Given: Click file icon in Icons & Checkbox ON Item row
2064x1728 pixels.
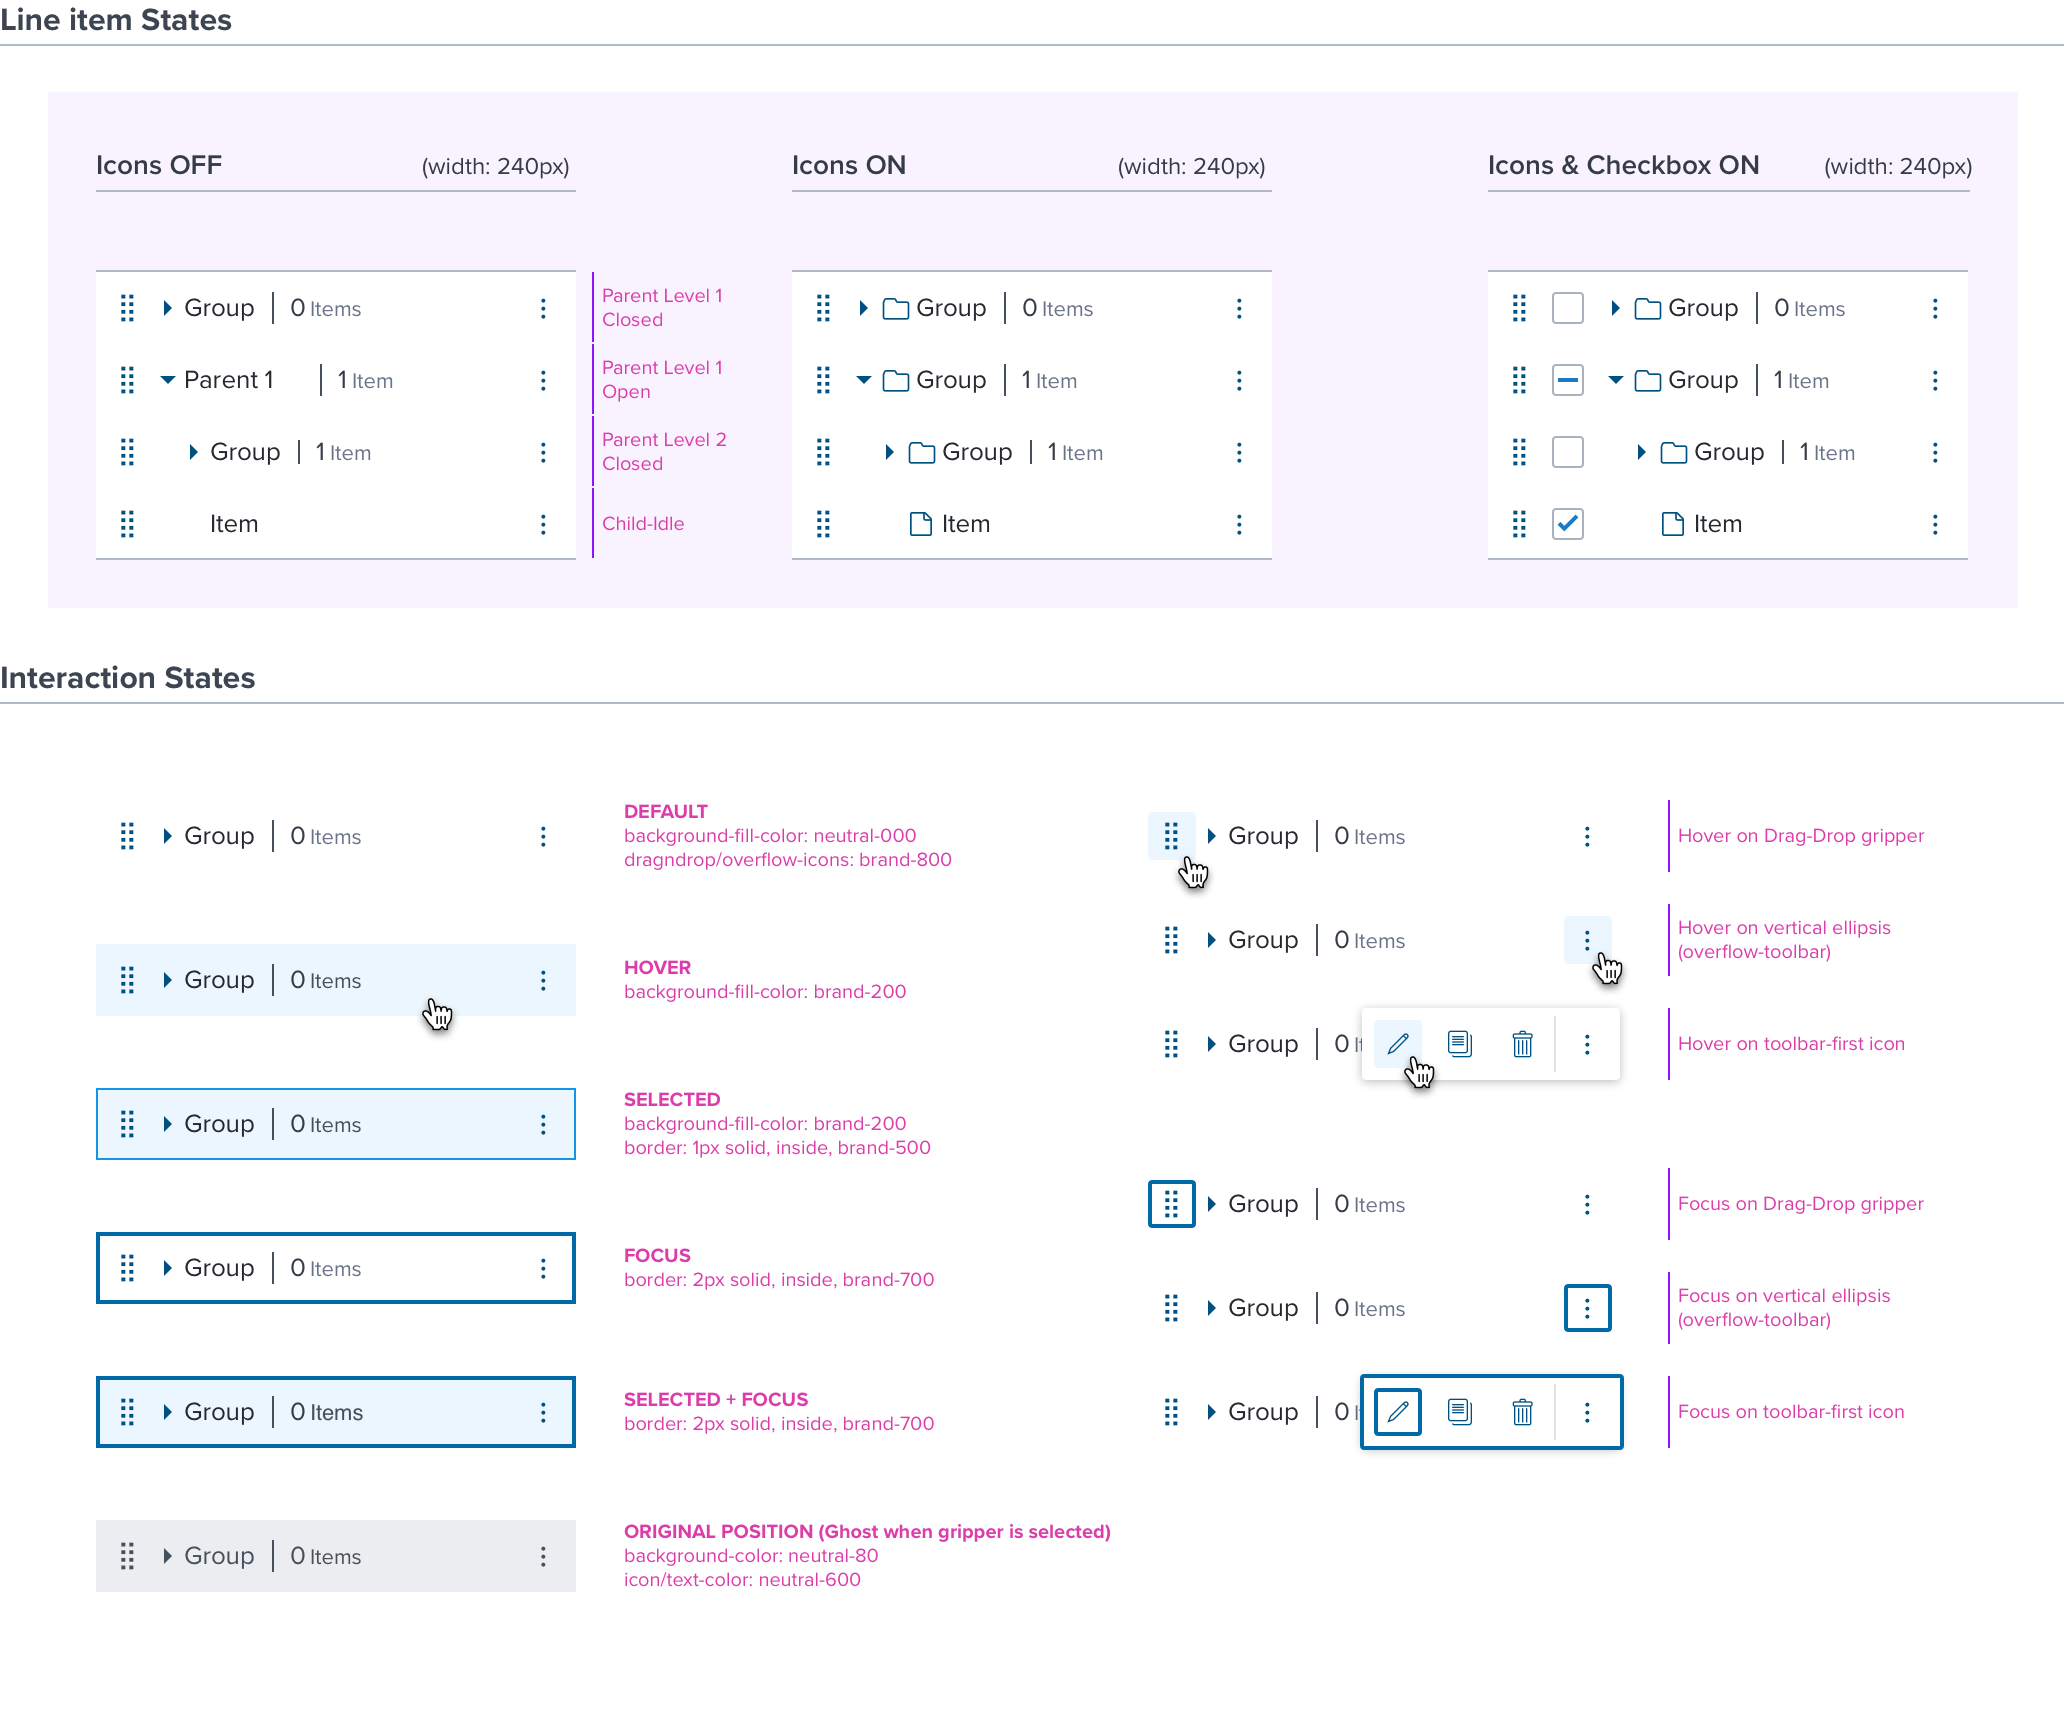Looking at the screenshot, I should point(1673,524).
